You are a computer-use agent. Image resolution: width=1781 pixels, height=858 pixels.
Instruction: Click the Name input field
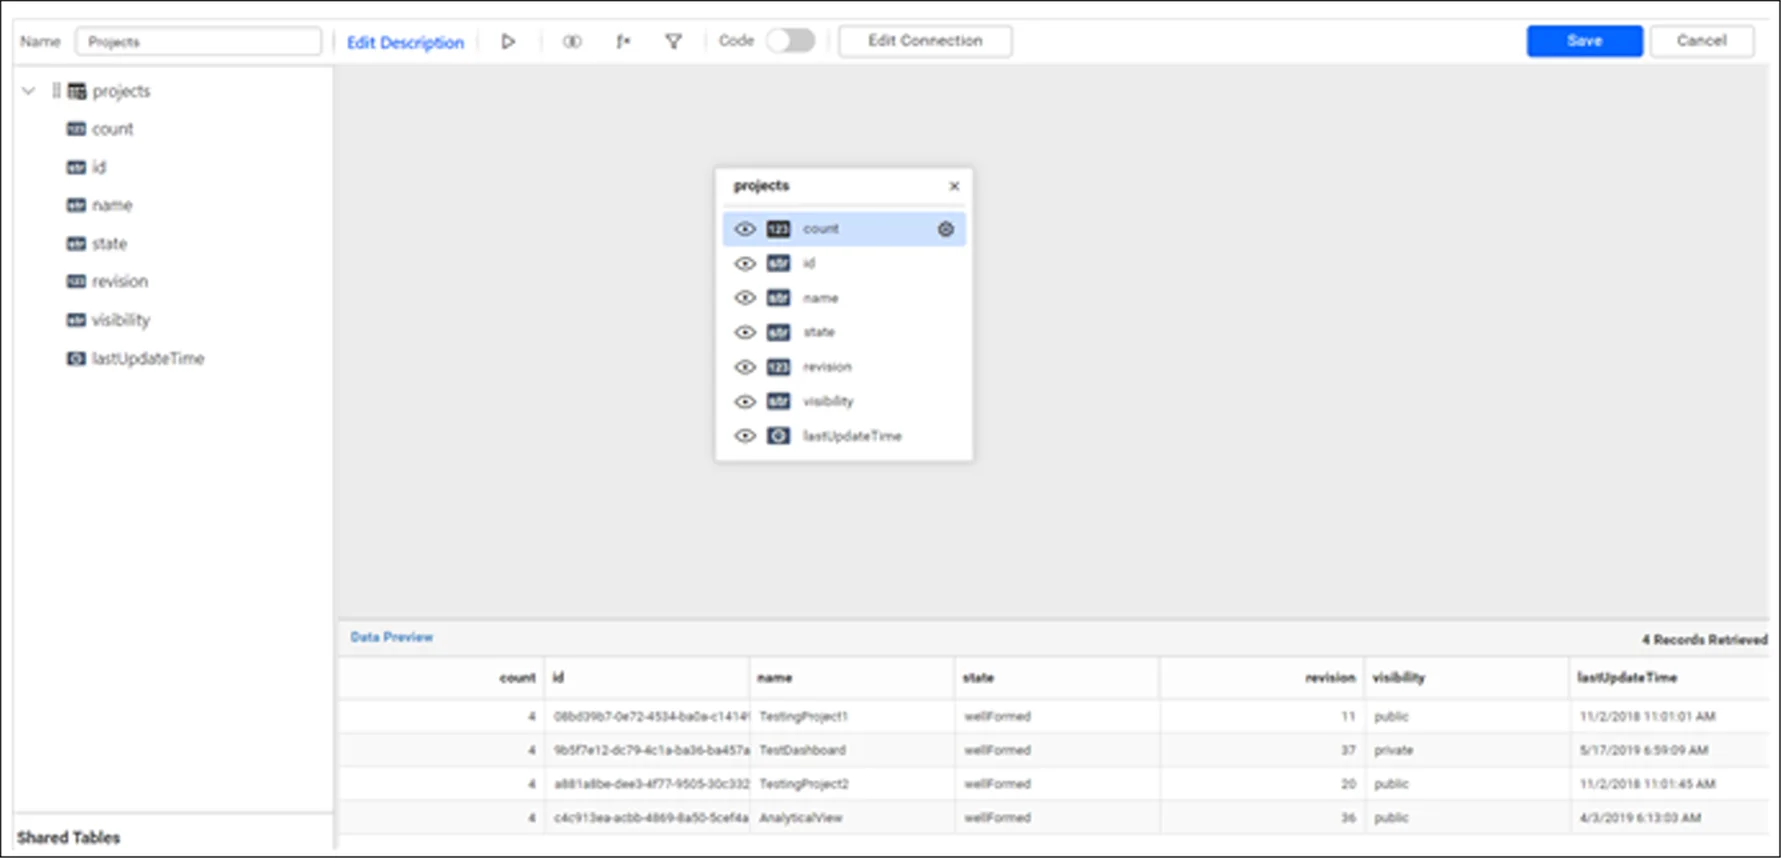click(x=198, y=41)
